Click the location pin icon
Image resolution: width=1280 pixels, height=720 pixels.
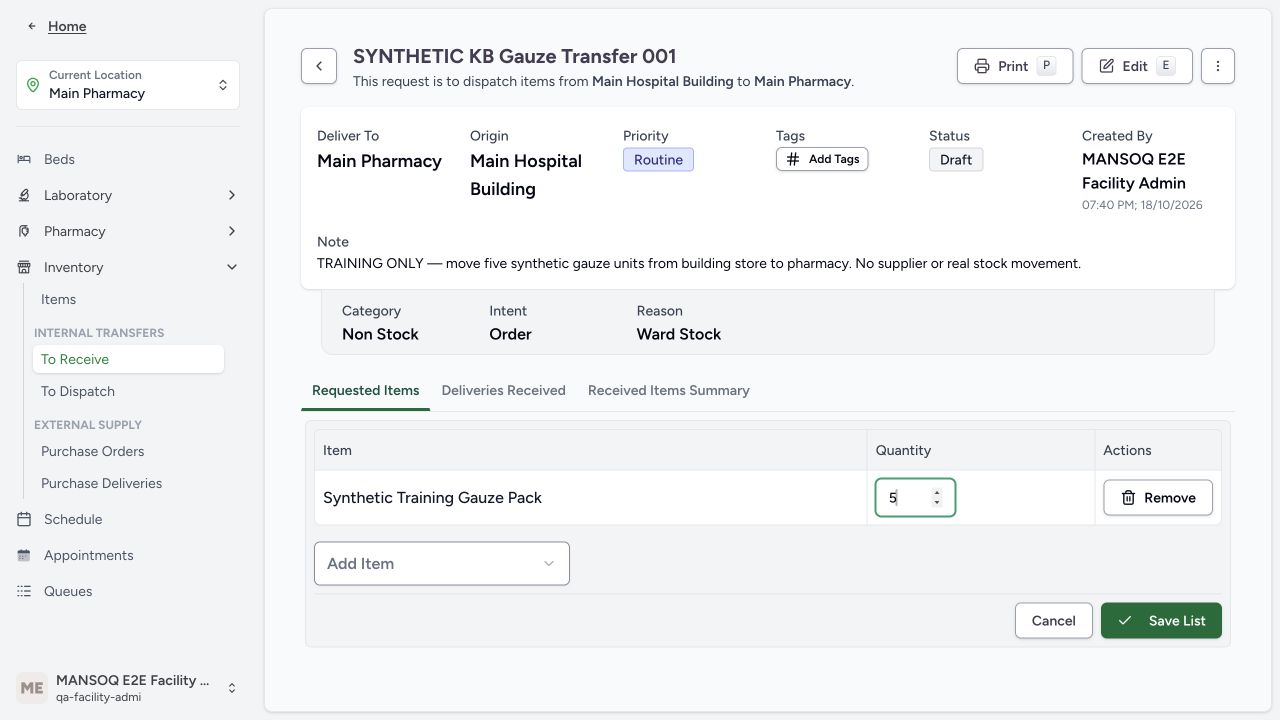click(x=33, y=85)
